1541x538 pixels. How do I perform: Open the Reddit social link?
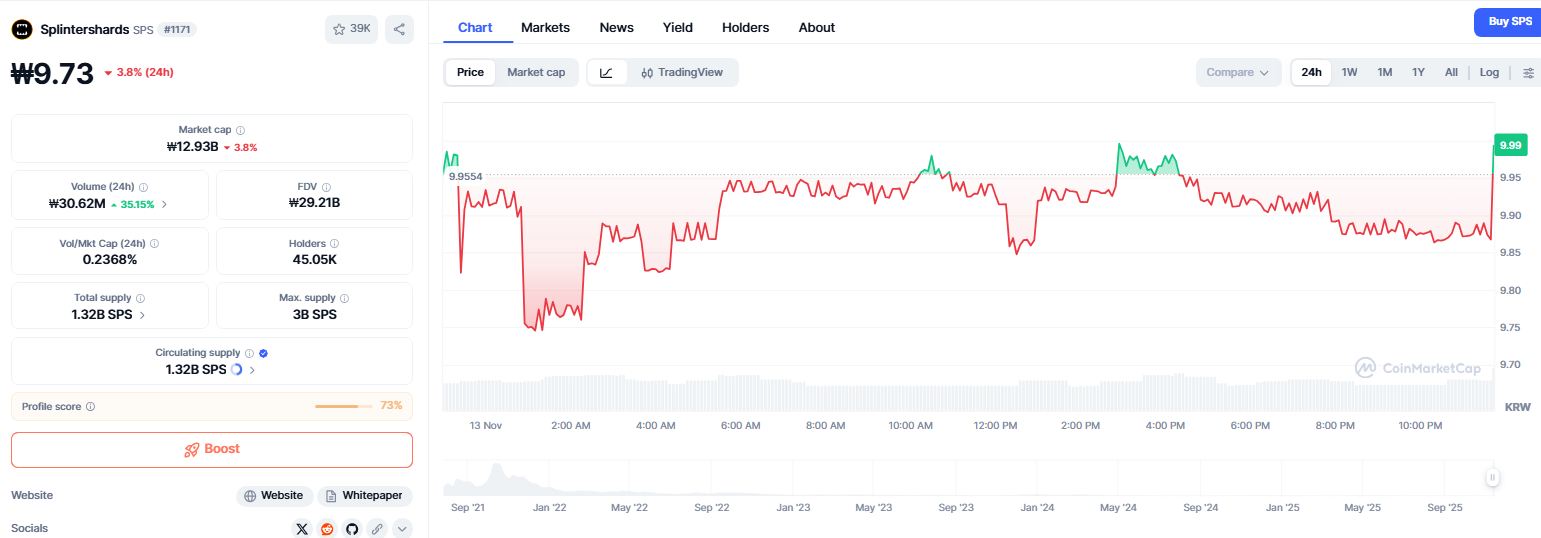pos(327,528)
